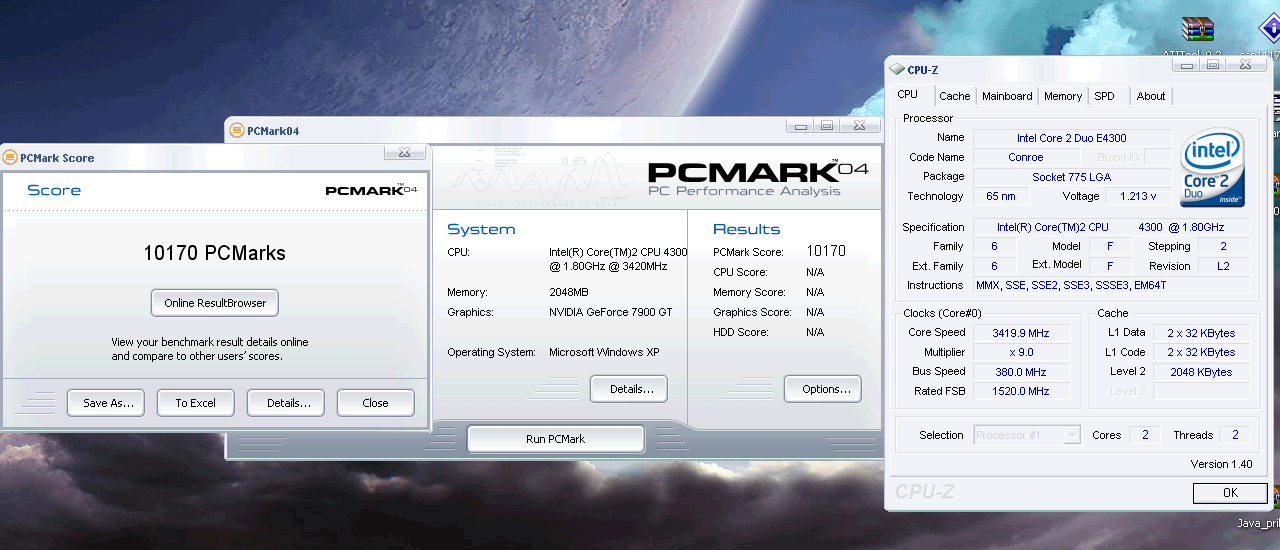The width and height of the screenshot is (1280, 550).
Task: Open Details... in PCMark Score window
Action: [286, 403]
